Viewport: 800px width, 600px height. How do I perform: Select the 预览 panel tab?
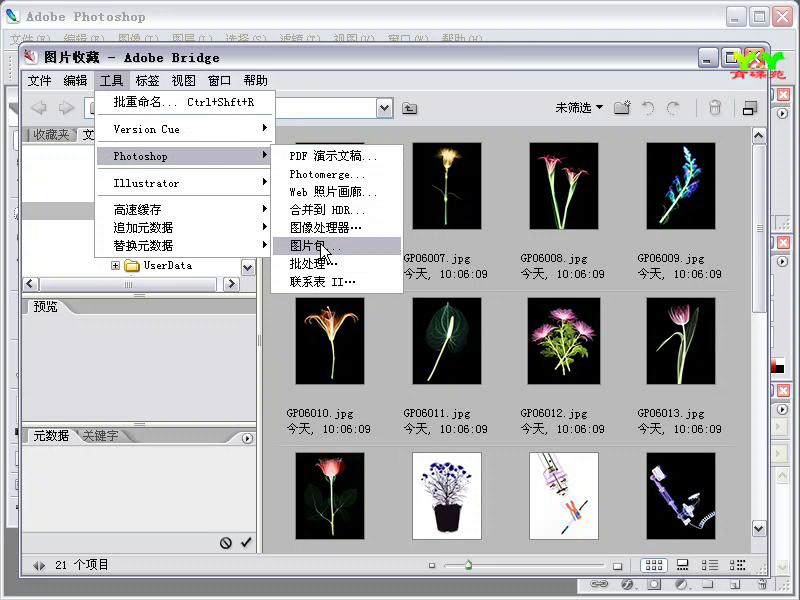[45, 307]
